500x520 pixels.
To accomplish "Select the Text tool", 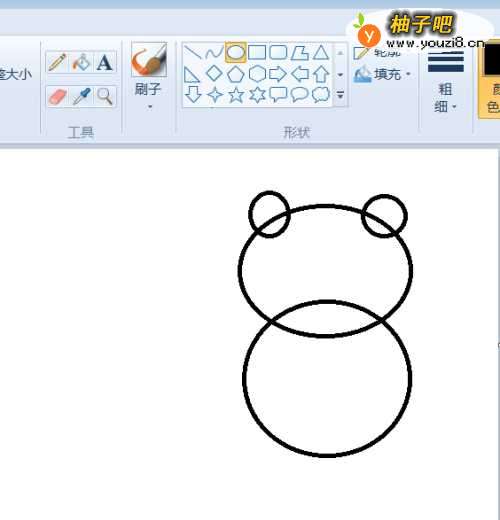I will [105, 62].
